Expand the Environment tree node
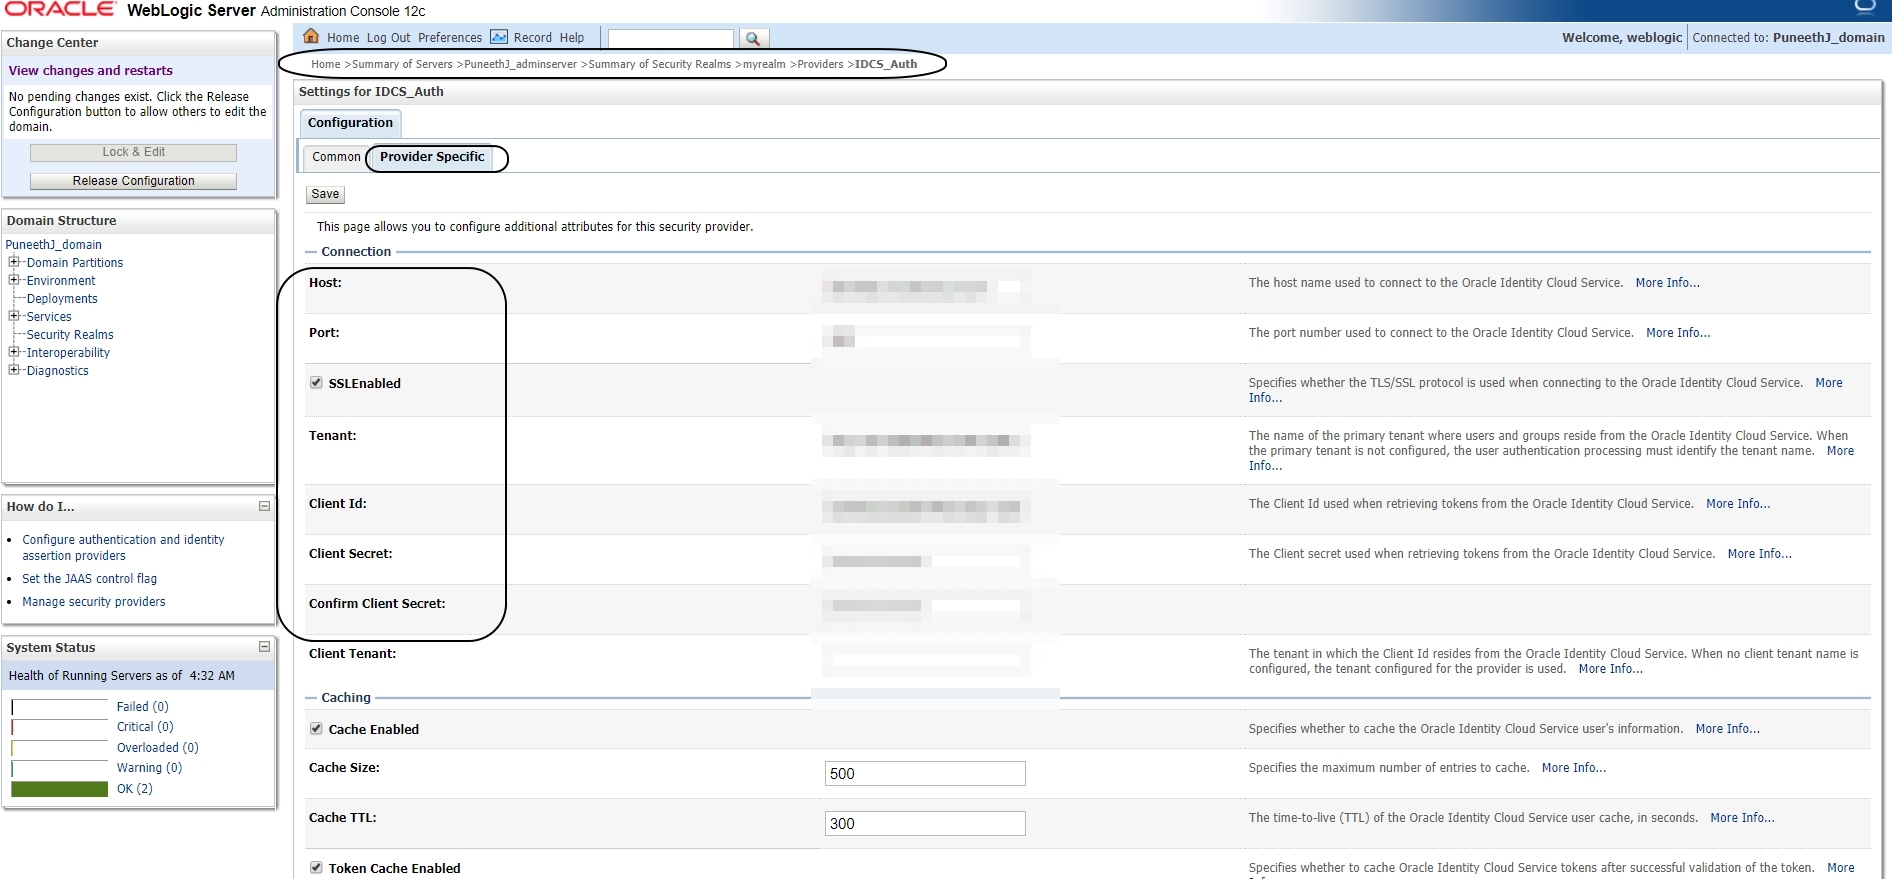Viewport: 1892px width, 879px height. (14, 280)
